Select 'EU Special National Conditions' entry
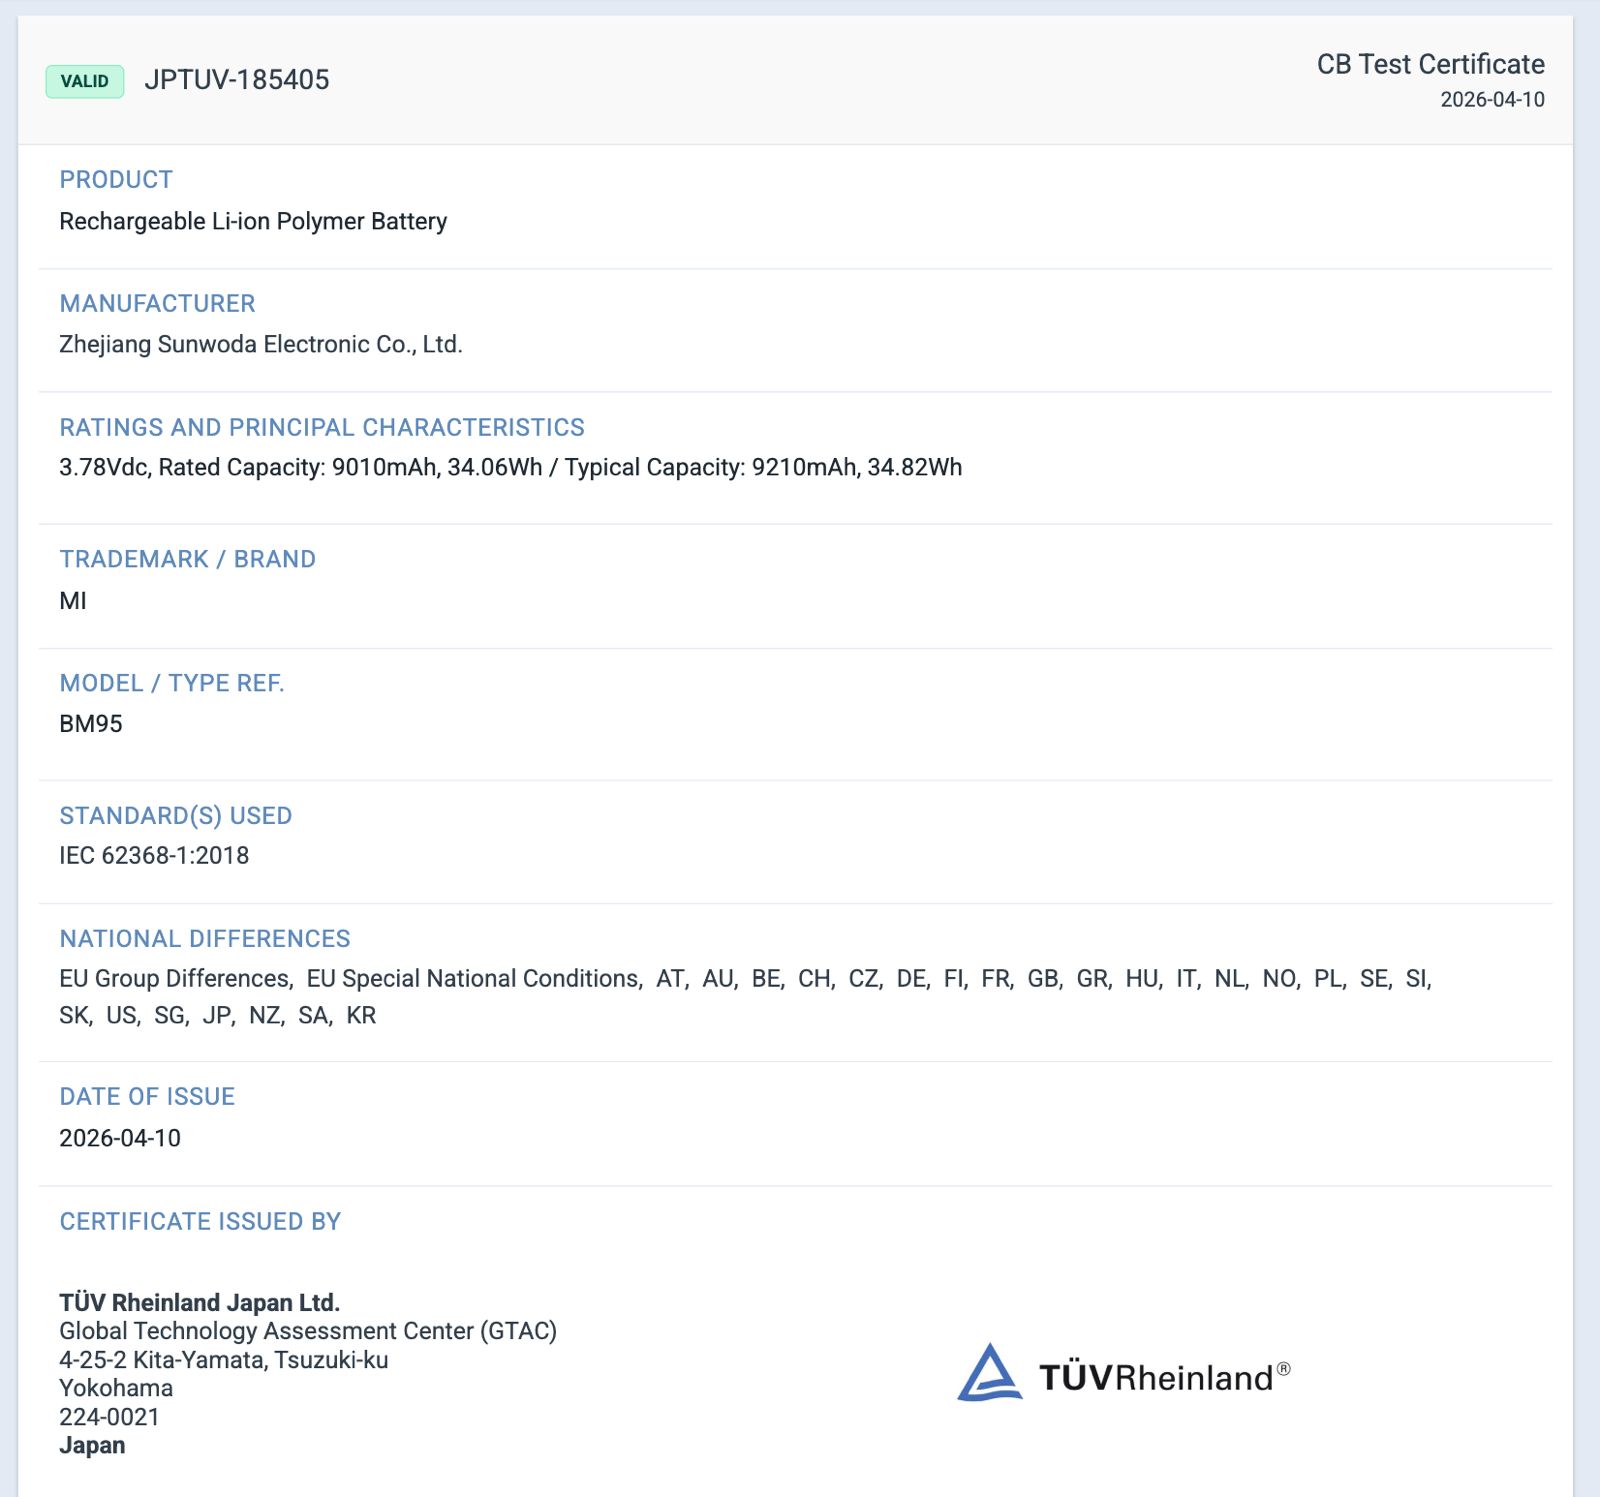1600x1497 pixels. (x=474, y=978)
